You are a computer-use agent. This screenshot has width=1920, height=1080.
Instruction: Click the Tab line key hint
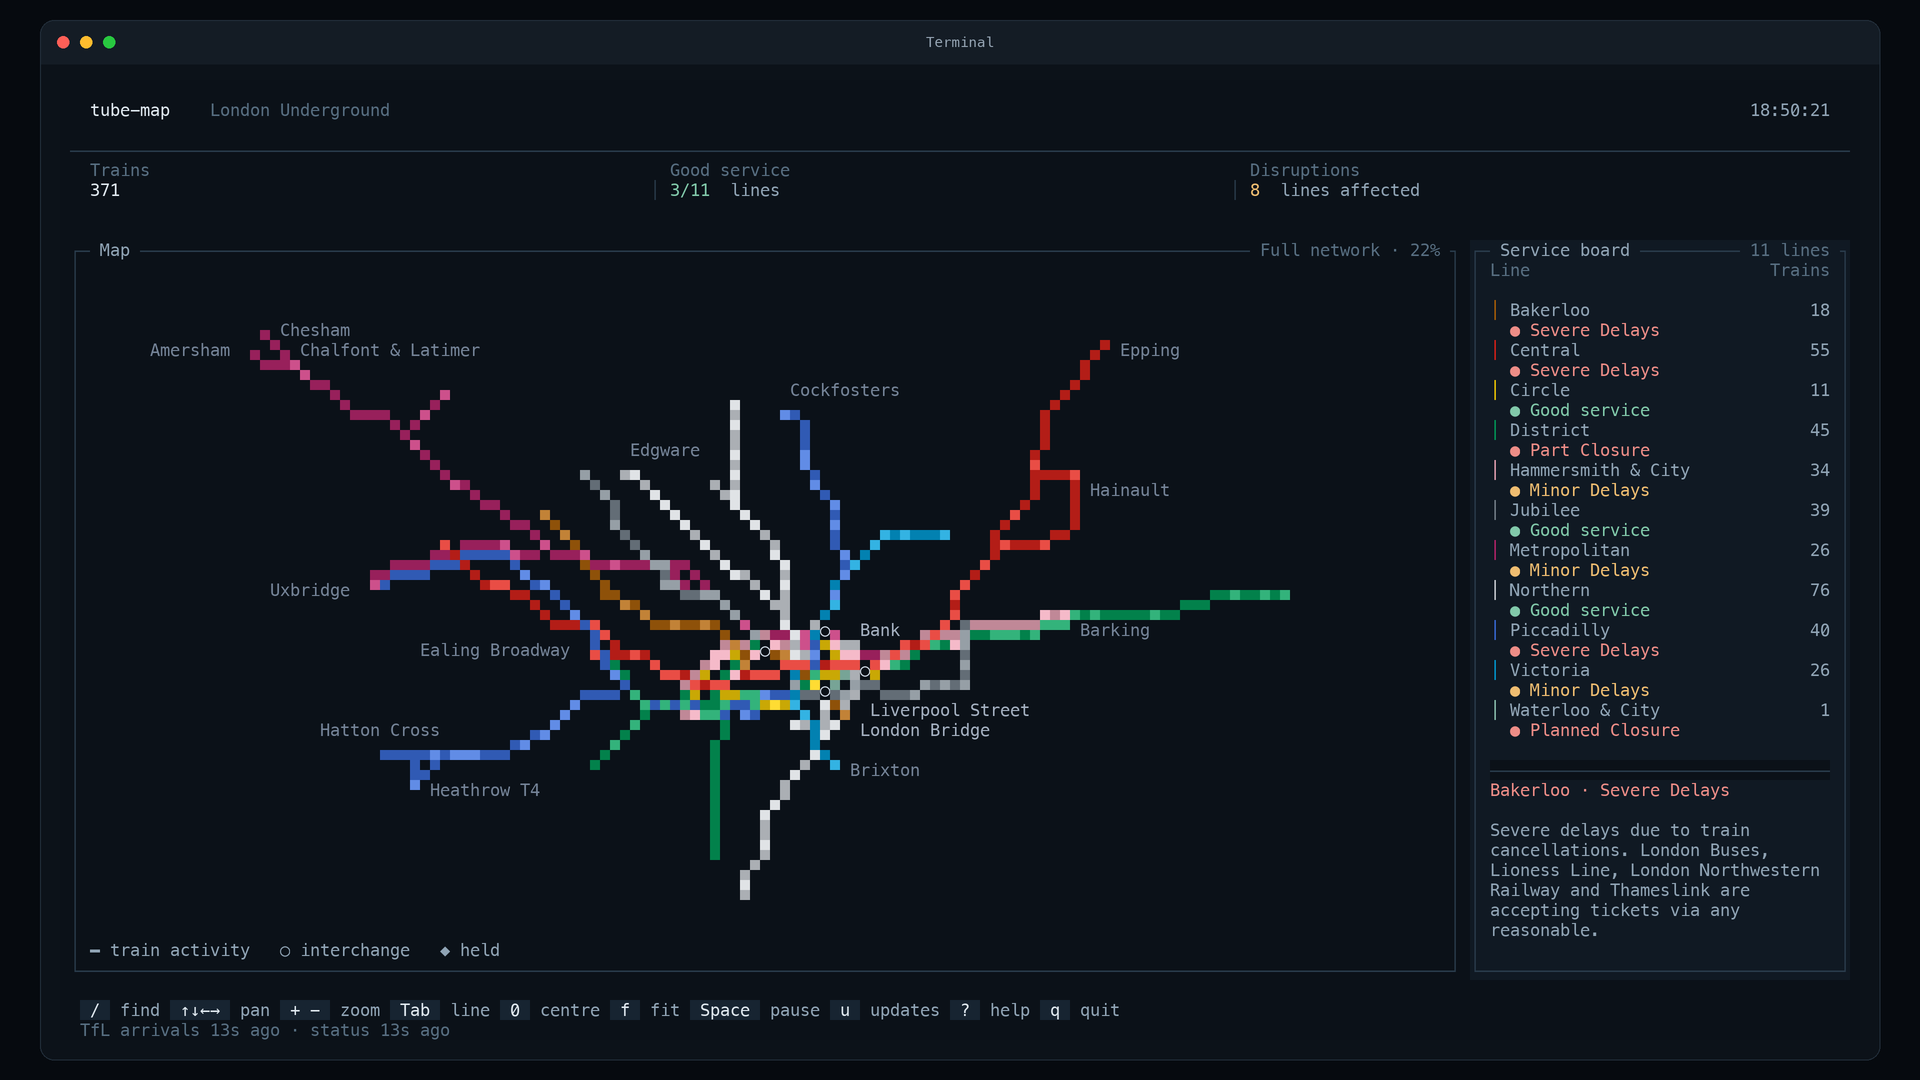point(415,1010)
